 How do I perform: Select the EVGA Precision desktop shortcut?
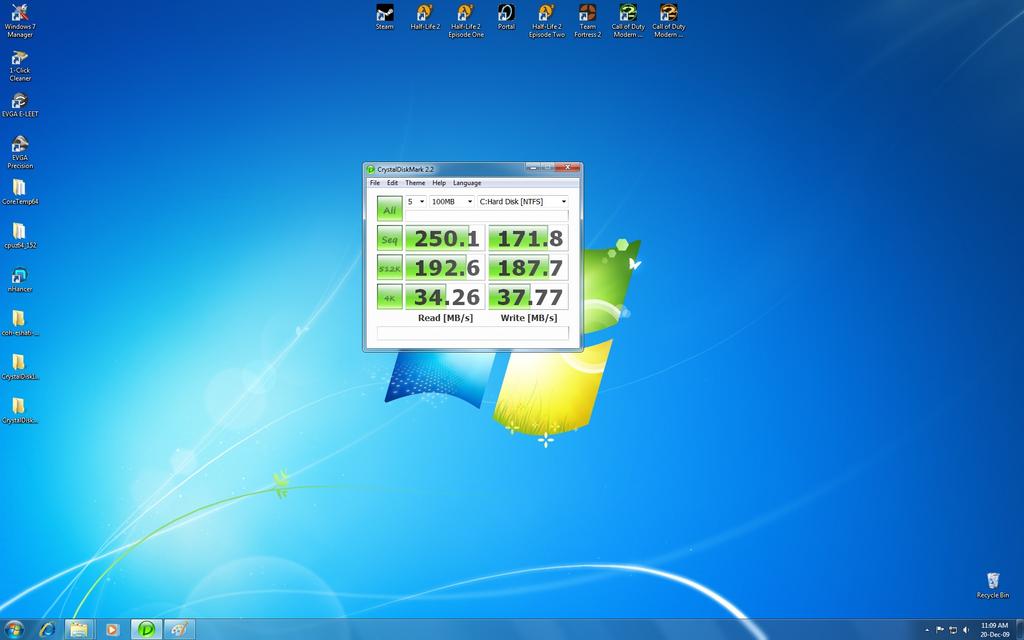(x=20, y=152)
